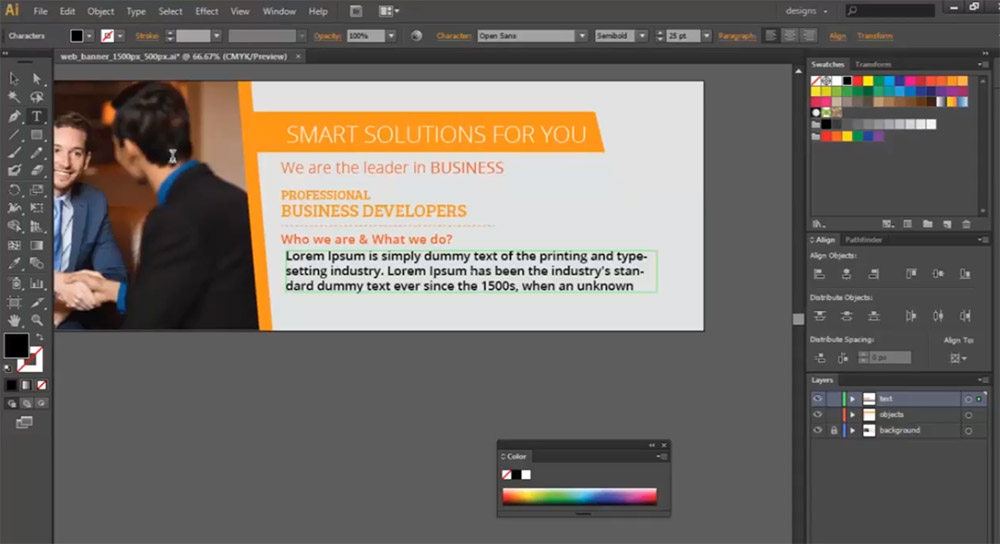Image resolution: width=1000 pixels, height=544 pixels.
Task: Expand the text layer
Action: pos(852,399)
